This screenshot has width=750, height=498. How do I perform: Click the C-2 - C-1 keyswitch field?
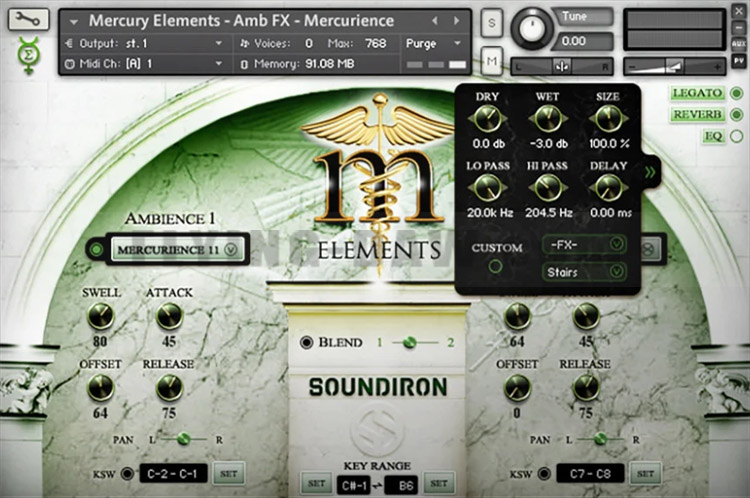click(x=173, y=474)
